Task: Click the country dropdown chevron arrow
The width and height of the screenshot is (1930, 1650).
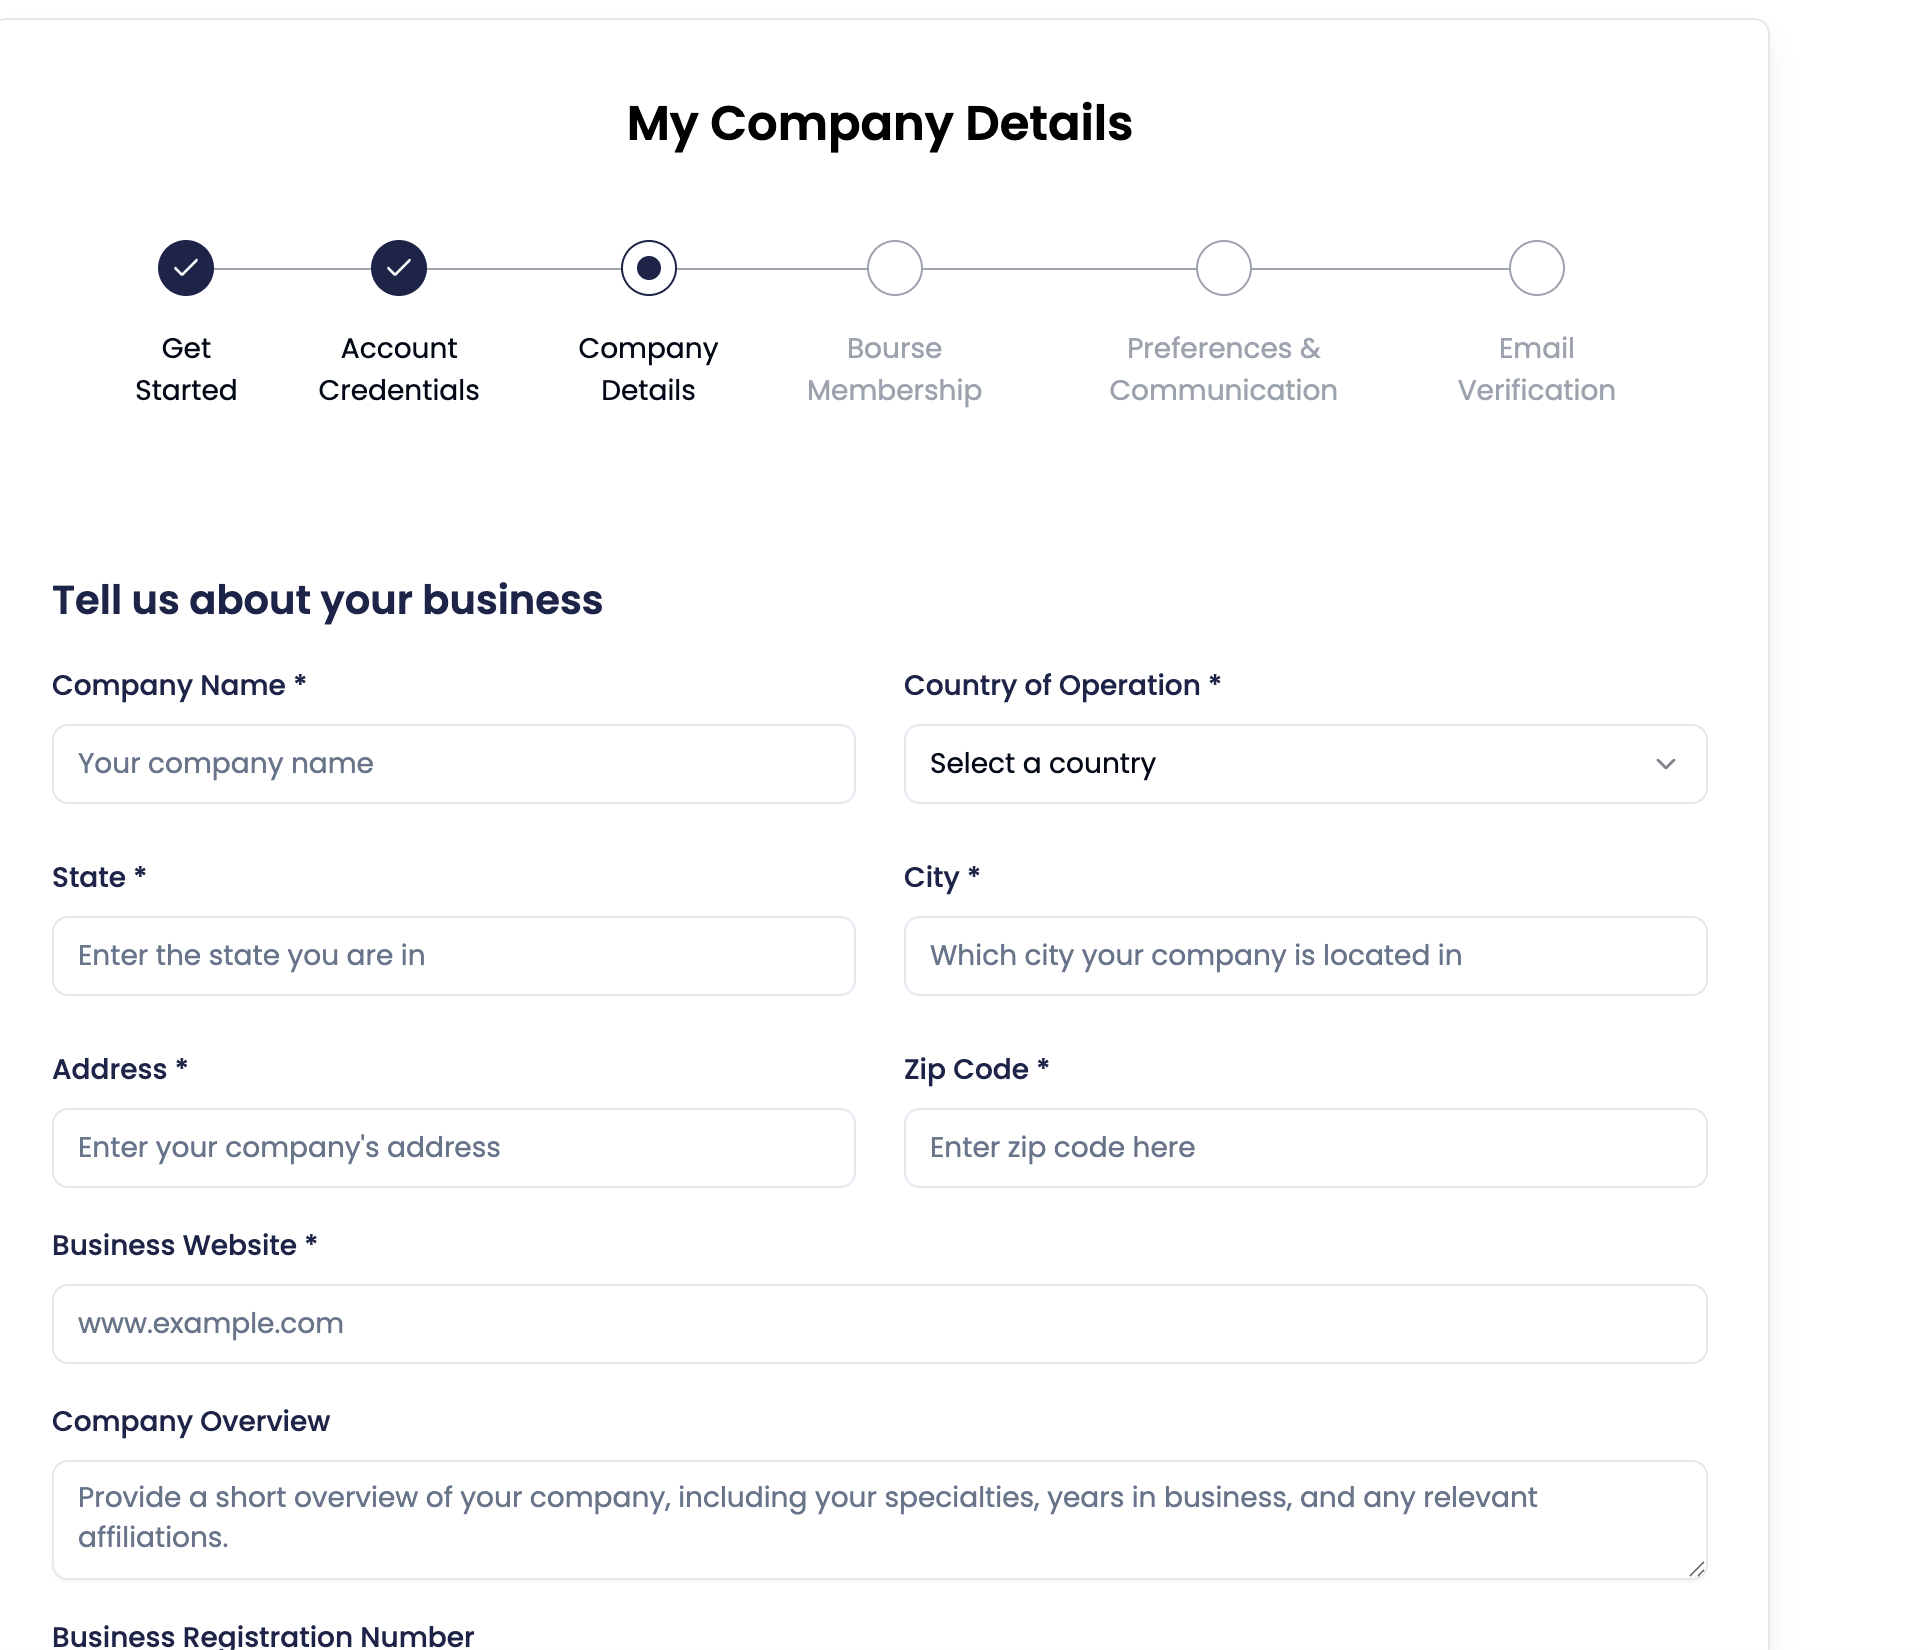Action: pyautogui.click(x=1666, y=764)
